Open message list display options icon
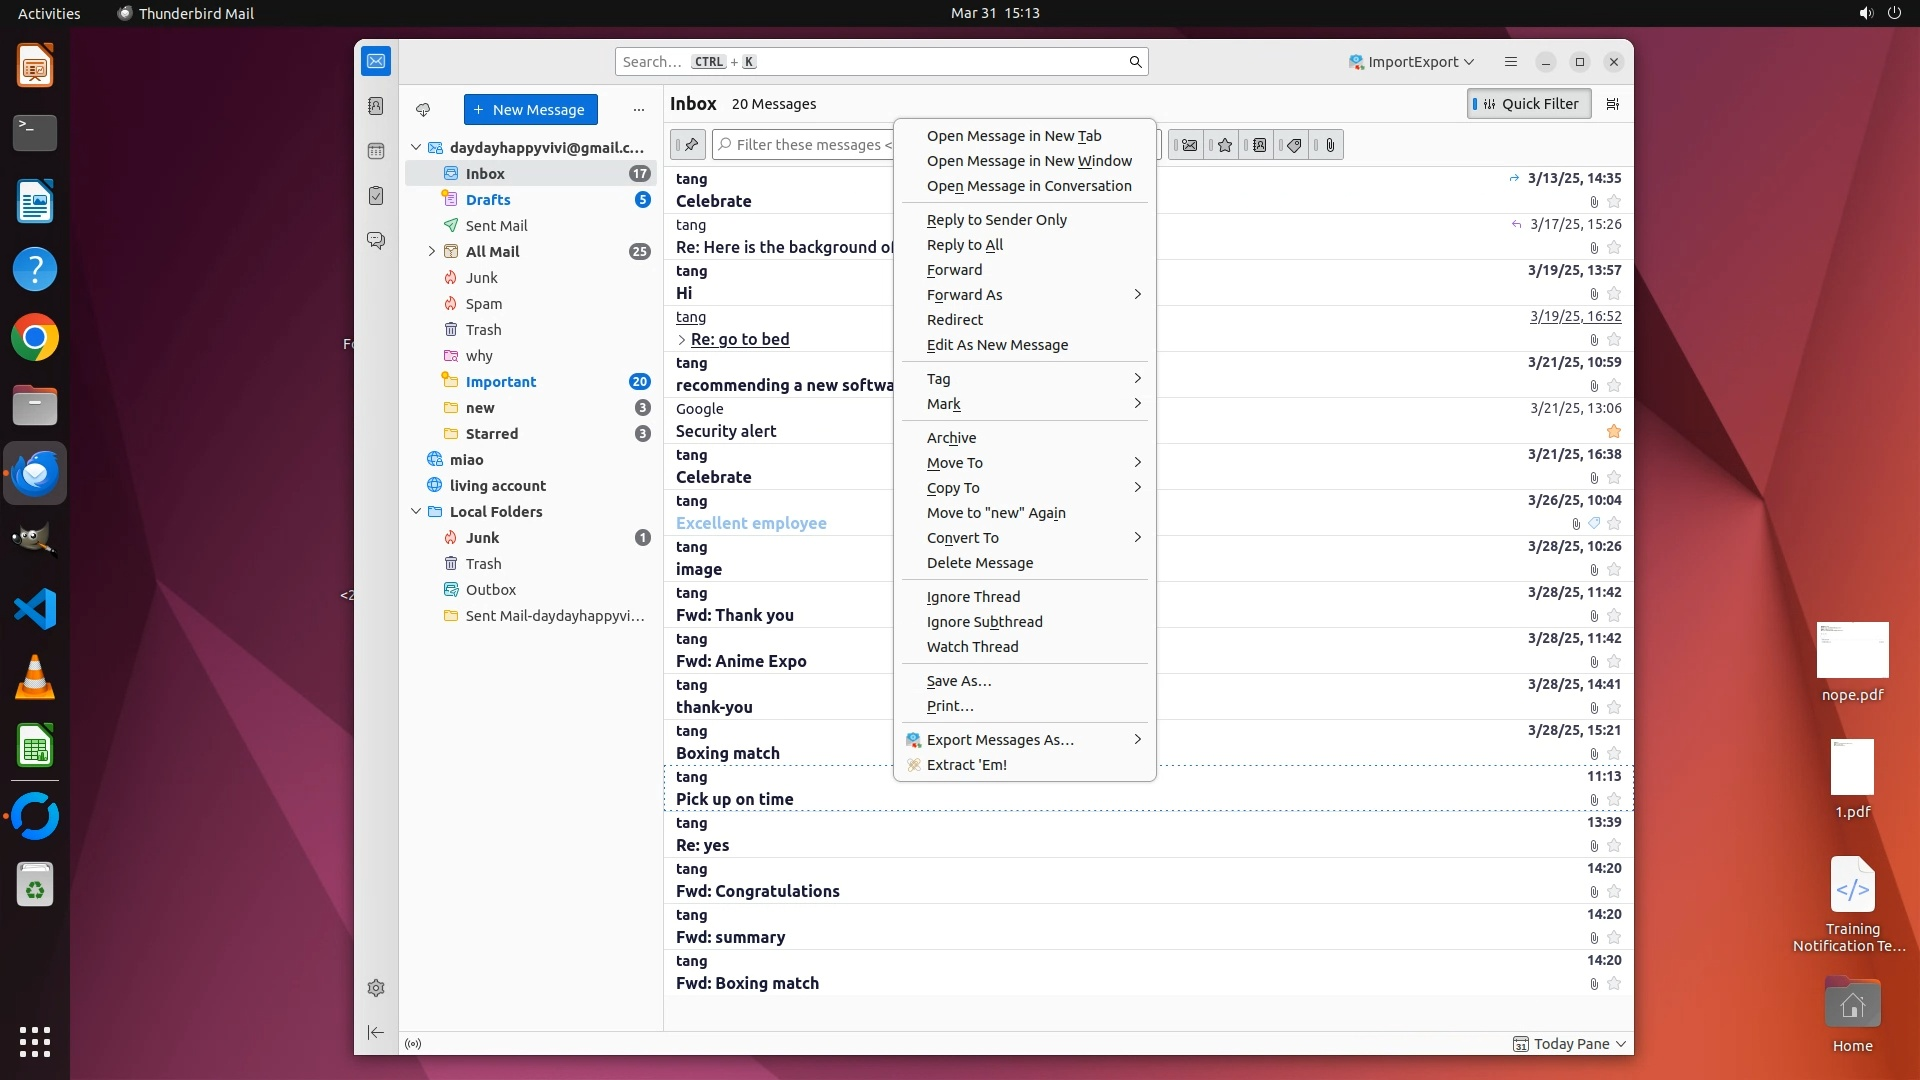The width and height of the screenshot is (1920, 1080). pyautogui.click(x=1612, y=104)
